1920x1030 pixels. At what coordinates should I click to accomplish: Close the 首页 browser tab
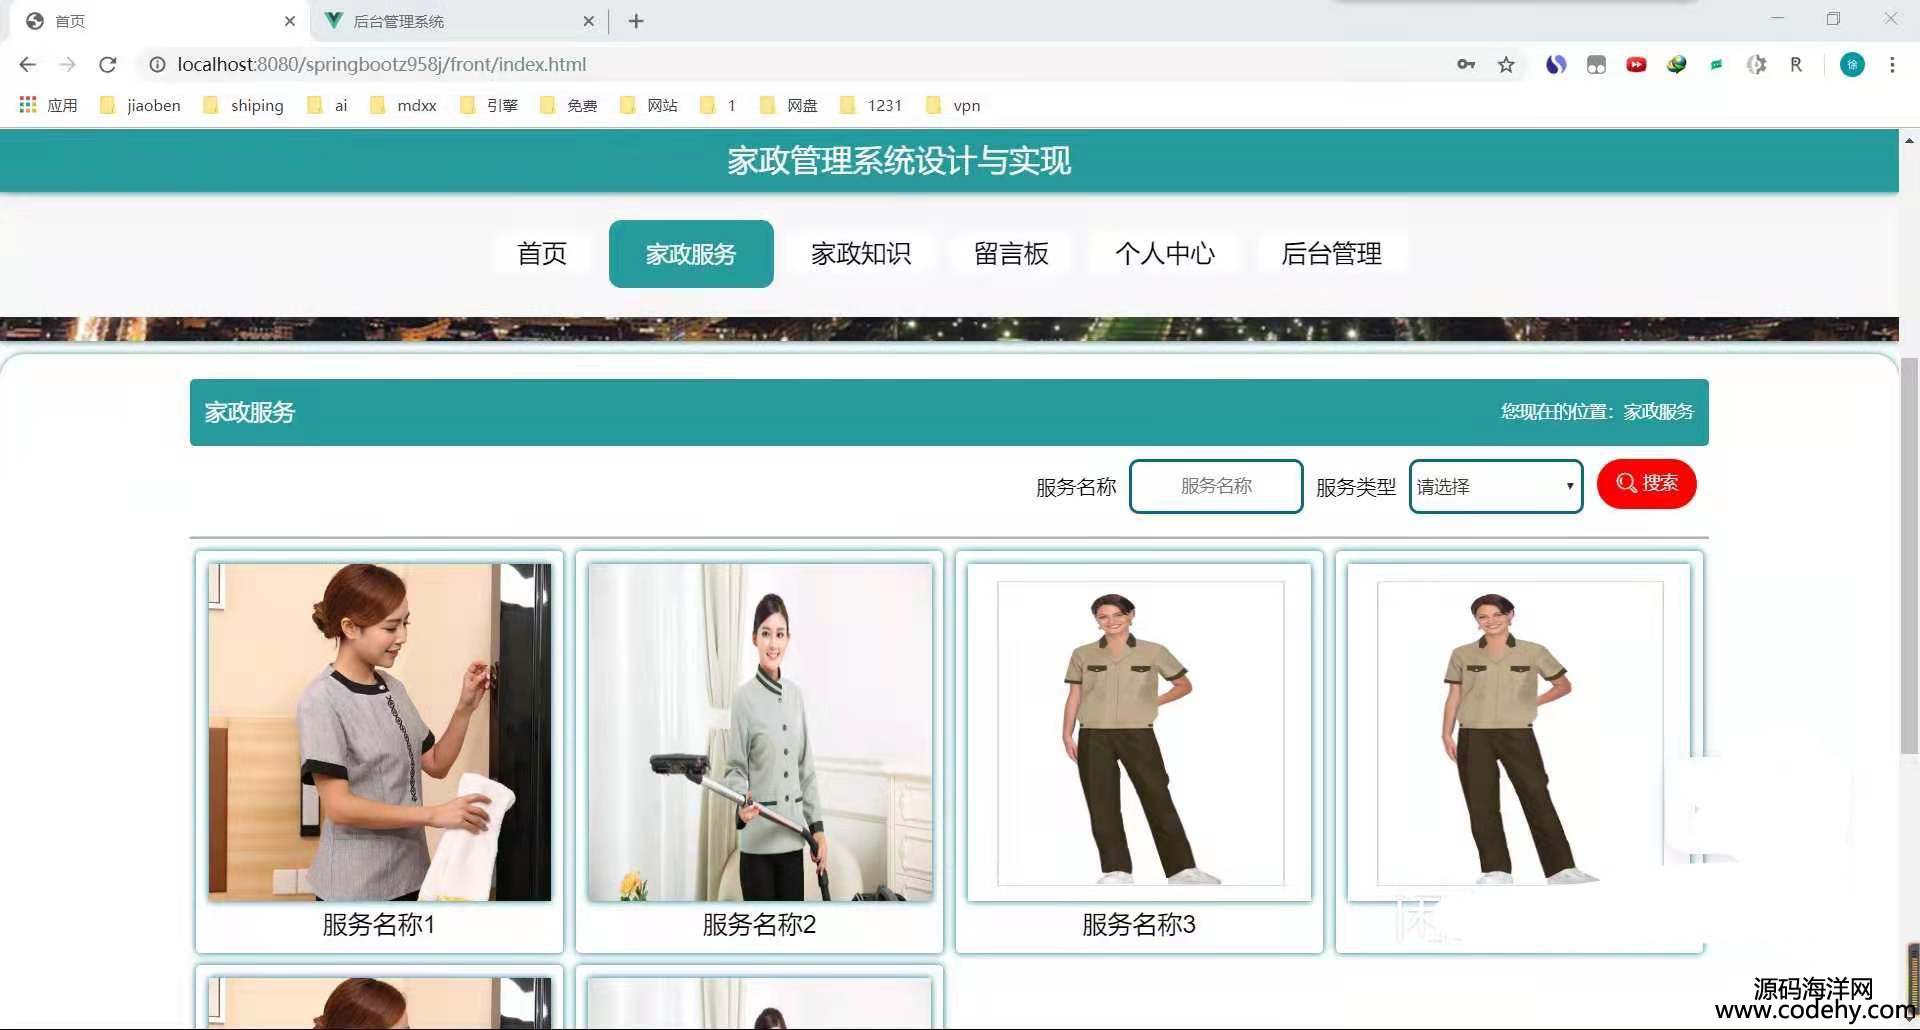[x=290, y=21]
